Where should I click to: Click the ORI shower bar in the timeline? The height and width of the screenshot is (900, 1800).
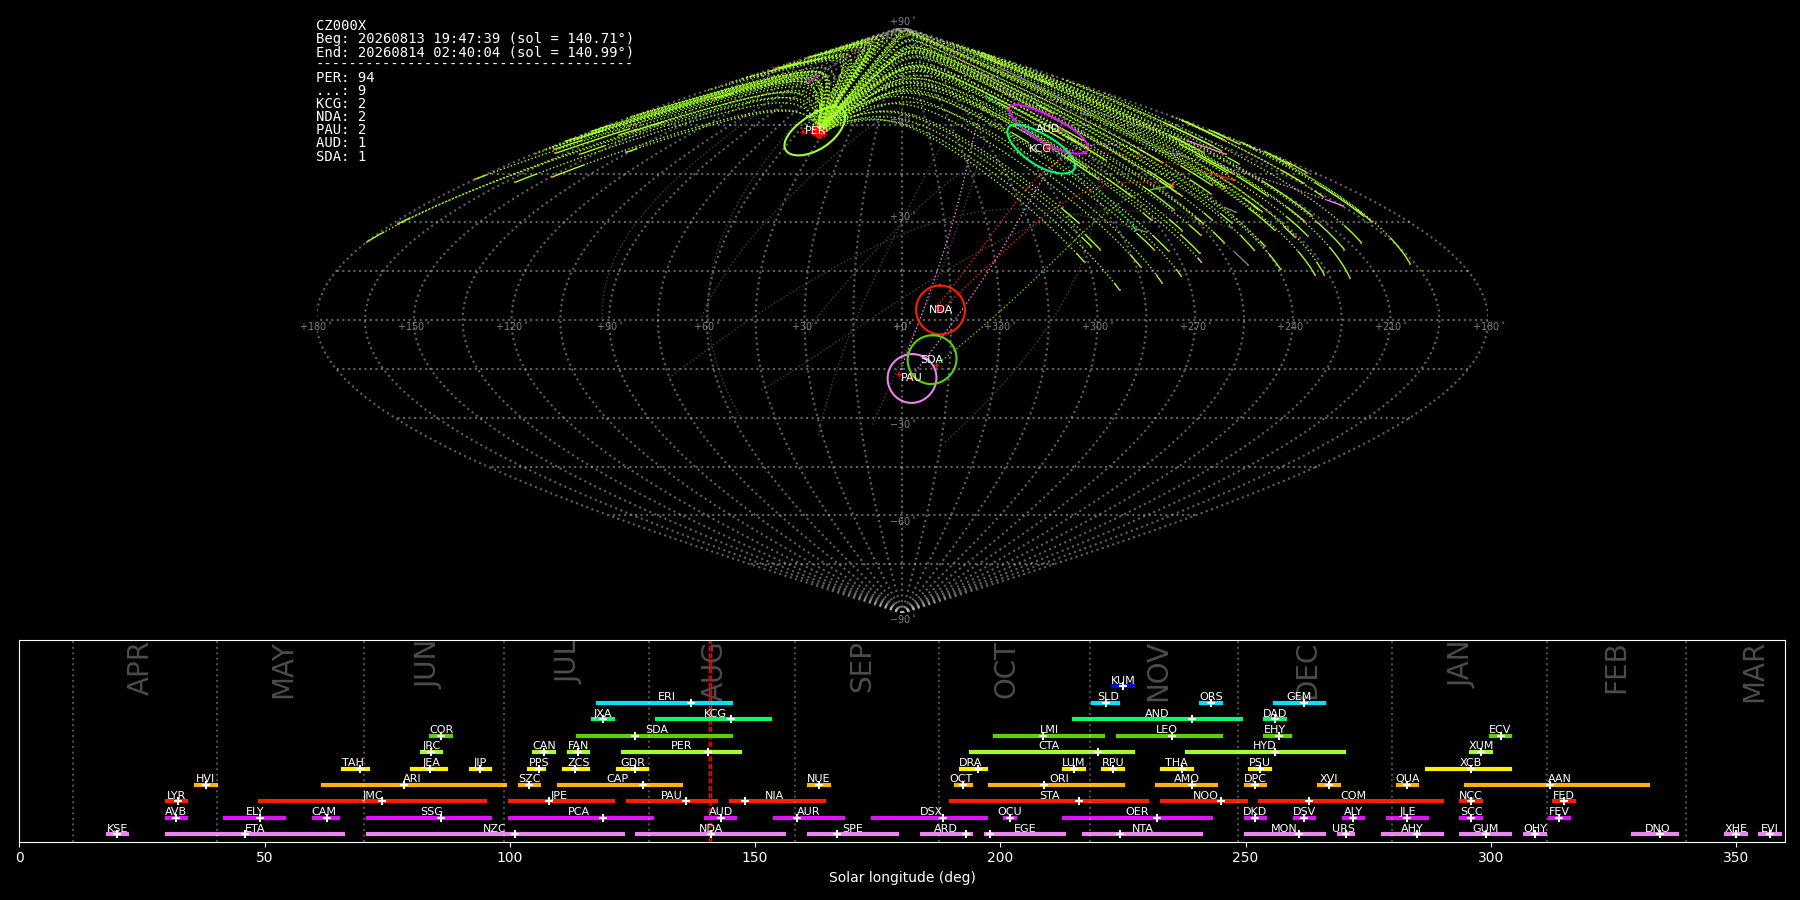1056,785
